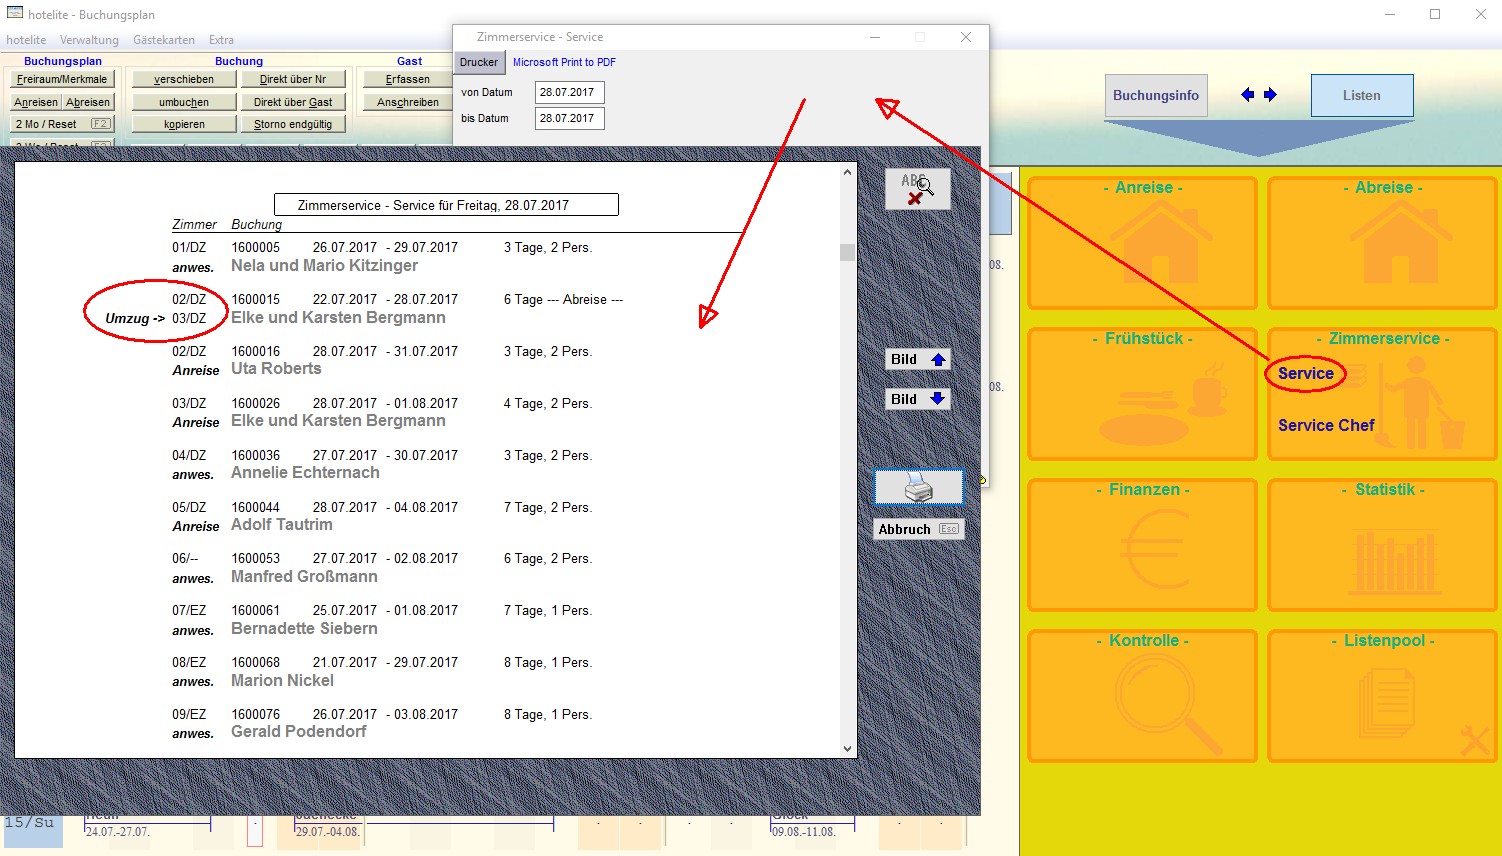The image size is (1502, 856).
Task: Open the Gästekarten menu
Action: [164, 40]
